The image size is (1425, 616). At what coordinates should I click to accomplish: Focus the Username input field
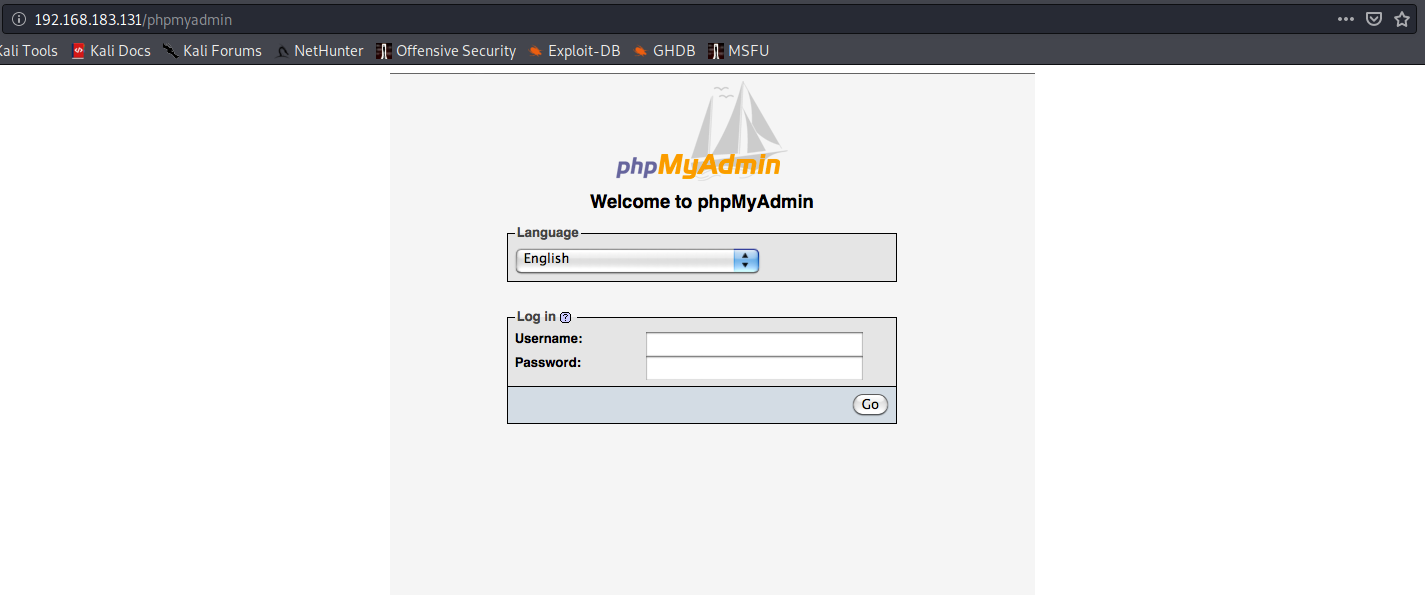754,344
